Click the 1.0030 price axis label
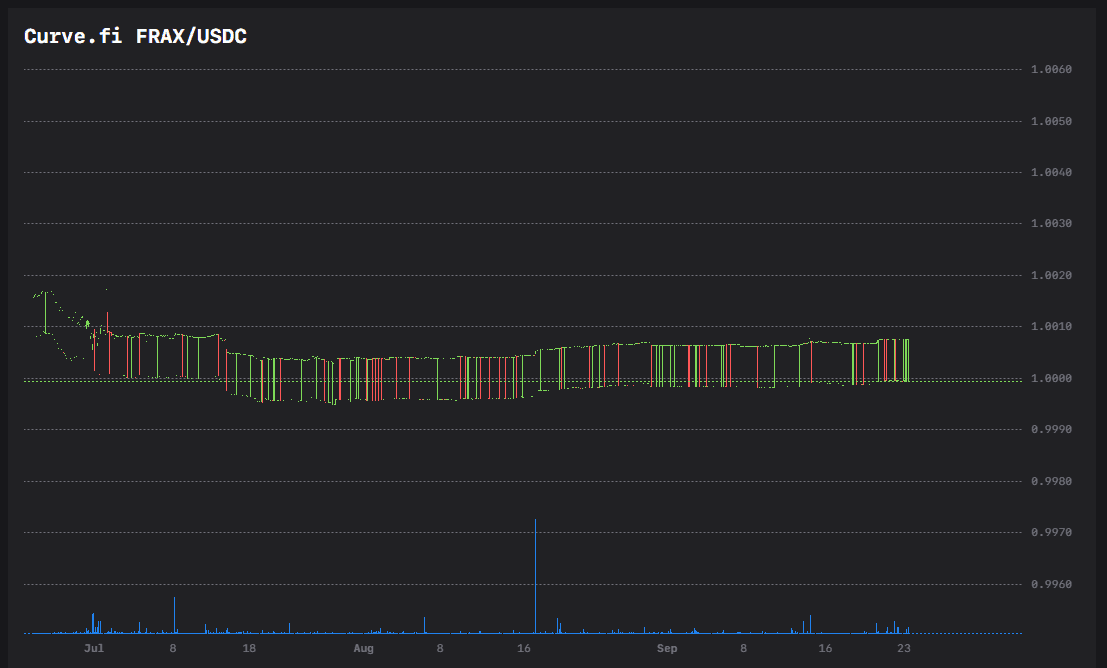 (1051, 224)
